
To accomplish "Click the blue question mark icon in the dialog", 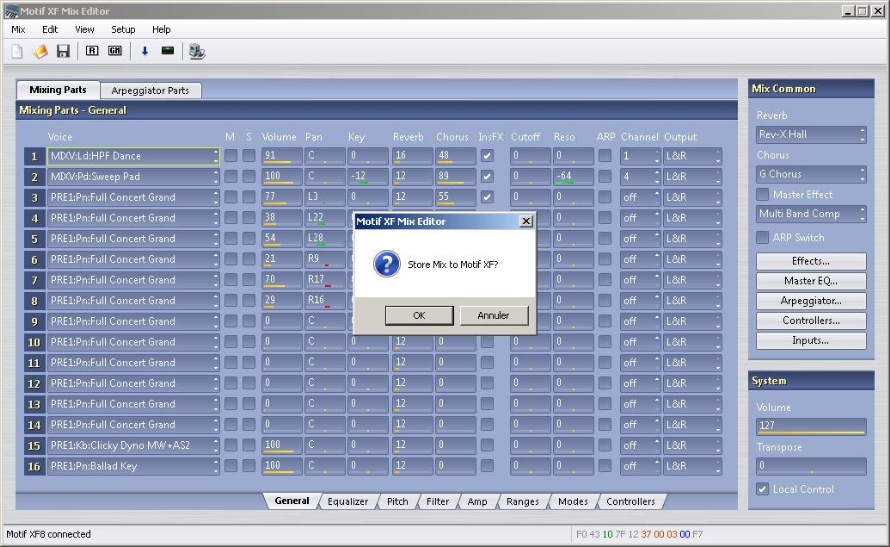I will [387, 264].
